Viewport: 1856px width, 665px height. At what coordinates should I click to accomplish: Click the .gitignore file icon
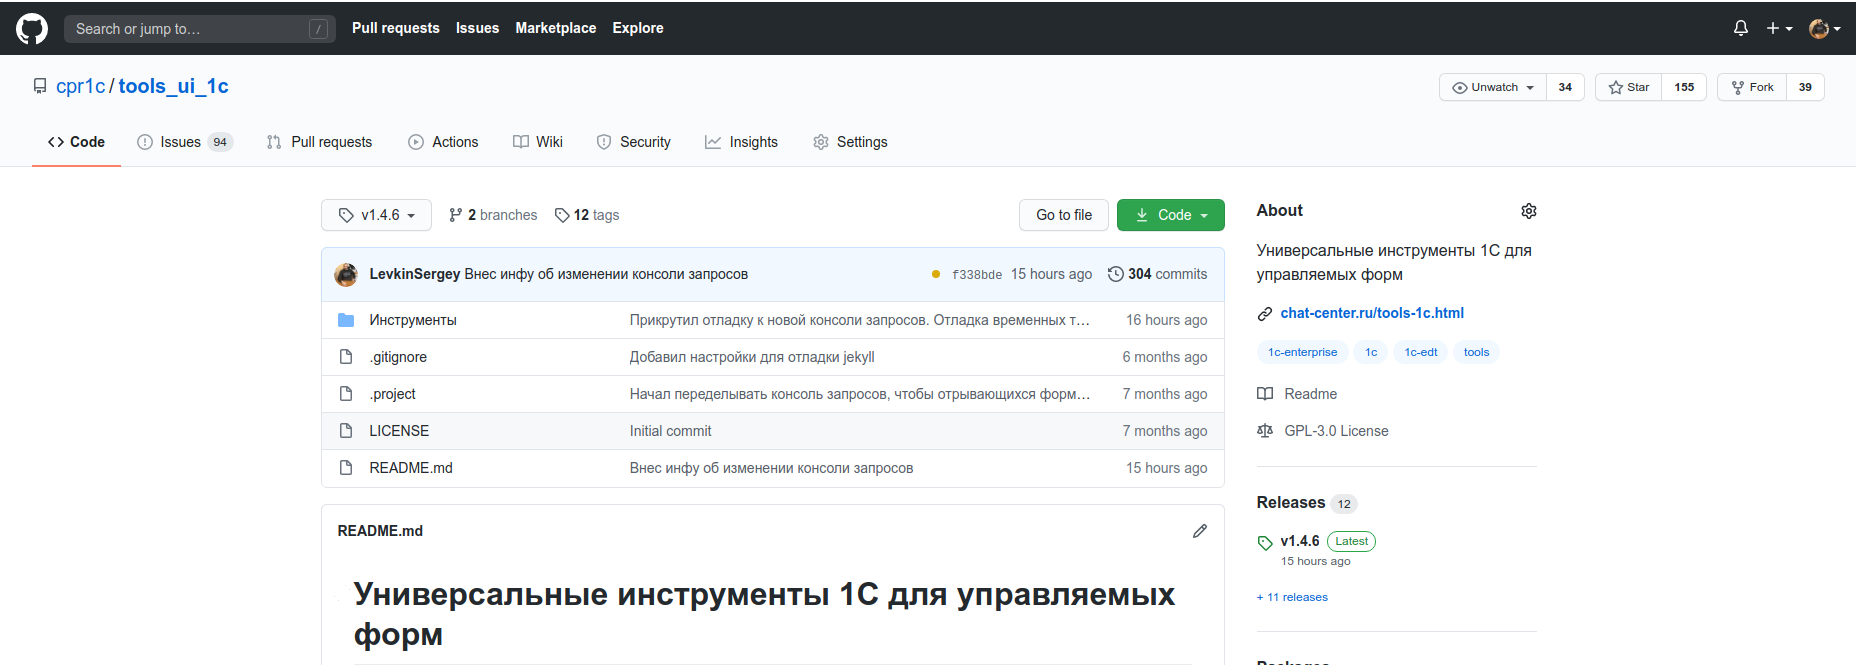pyautogui.click(x=346, y=357)
